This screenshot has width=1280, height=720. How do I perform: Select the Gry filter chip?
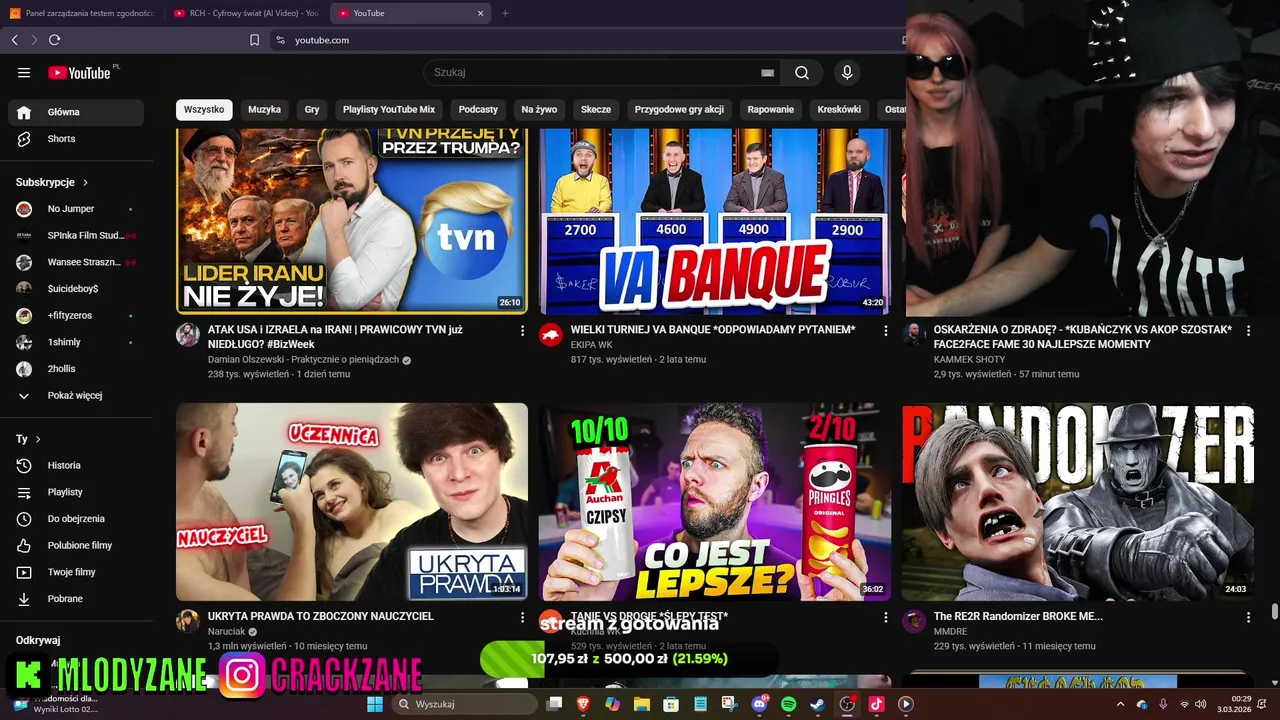312,110
